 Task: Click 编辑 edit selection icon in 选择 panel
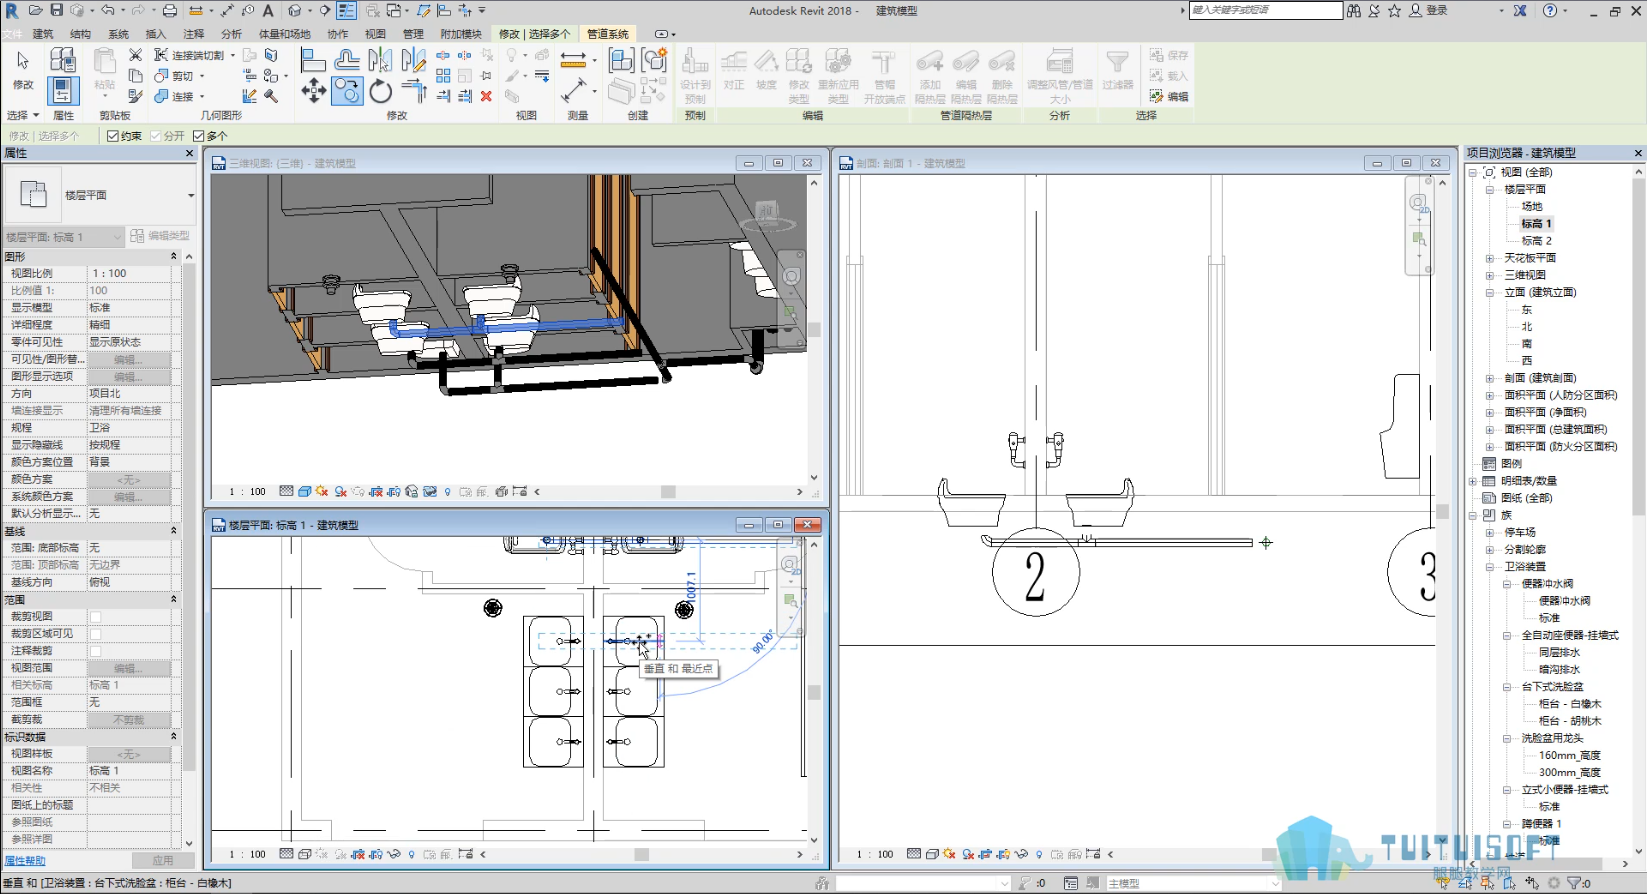tap(1169, 97)
